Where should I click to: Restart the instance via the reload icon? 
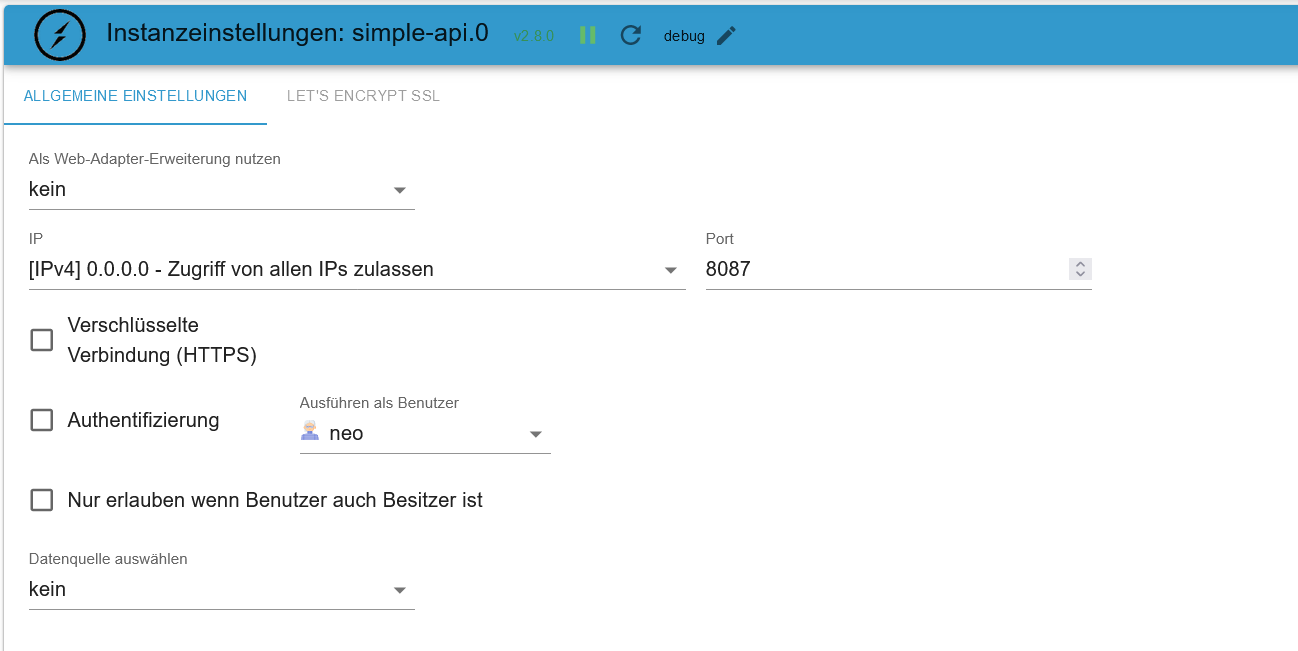(630, 35)
